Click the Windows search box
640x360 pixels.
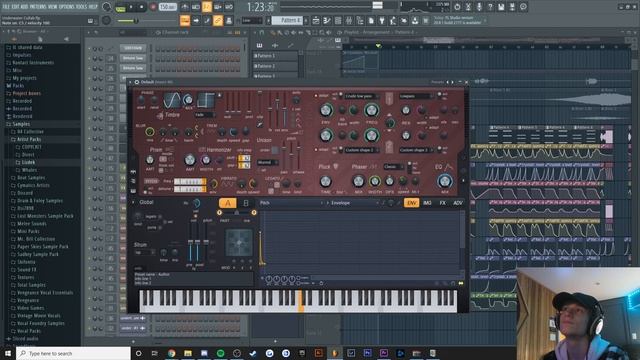[73, 353]
